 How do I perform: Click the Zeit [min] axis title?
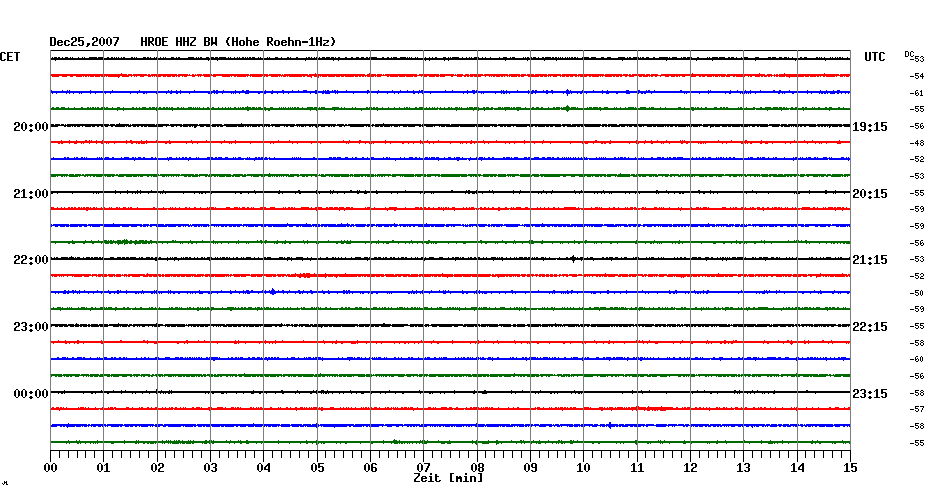point(448,478)
